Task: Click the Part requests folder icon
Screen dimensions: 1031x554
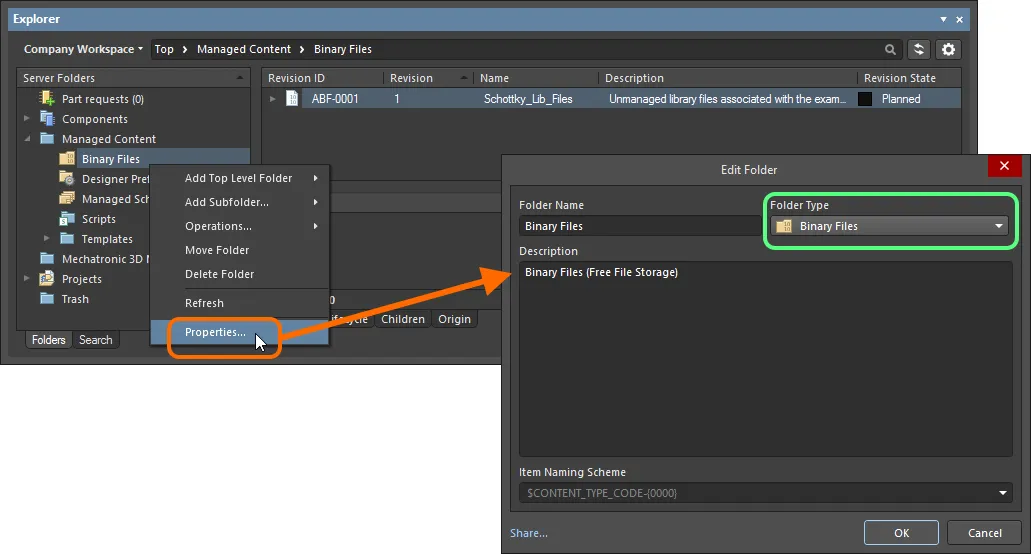Action: click(47, 99)
